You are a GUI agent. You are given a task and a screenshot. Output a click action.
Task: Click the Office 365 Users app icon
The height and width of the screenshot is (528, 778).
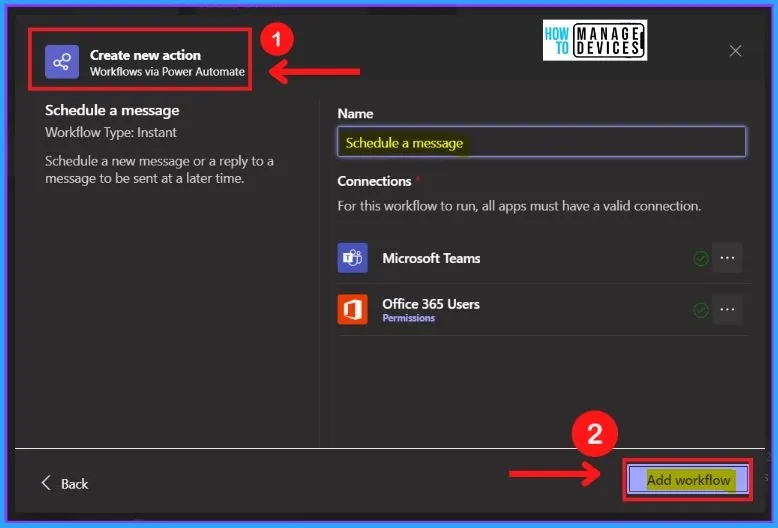pos(352,309)
